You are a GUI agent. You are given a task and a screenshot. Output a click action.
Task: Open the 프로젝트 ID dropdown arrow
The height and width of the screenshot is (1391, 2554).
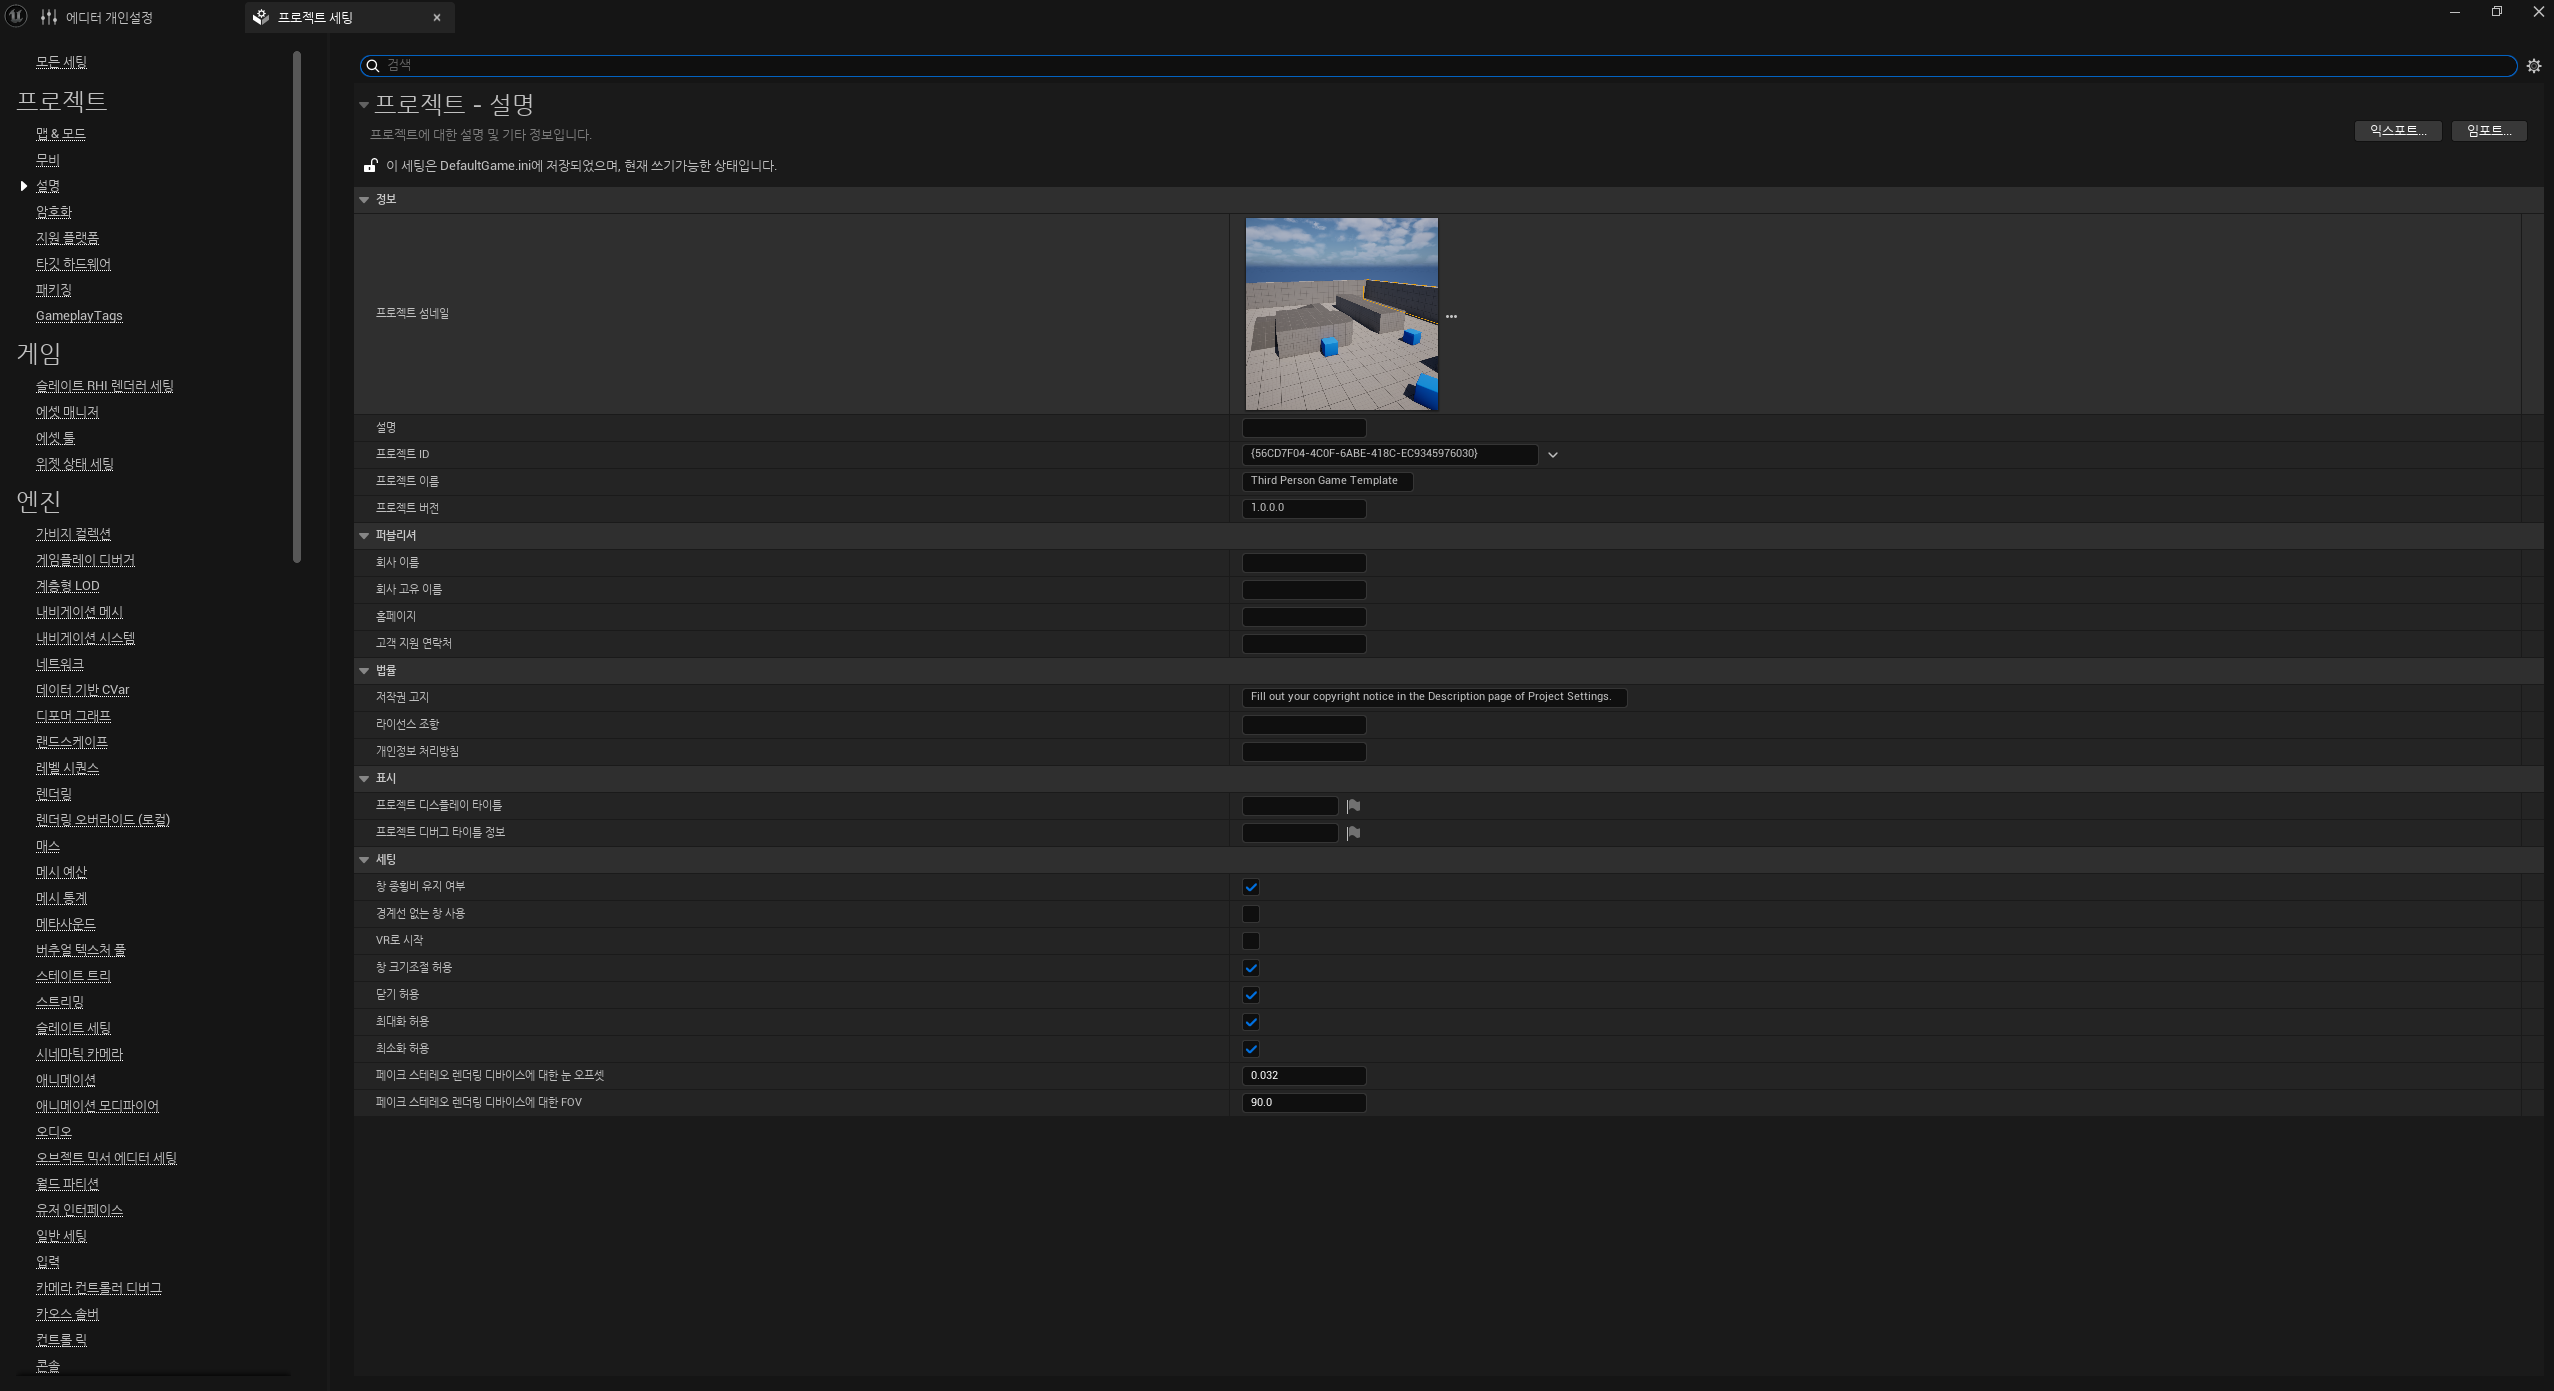[1552, 455]
